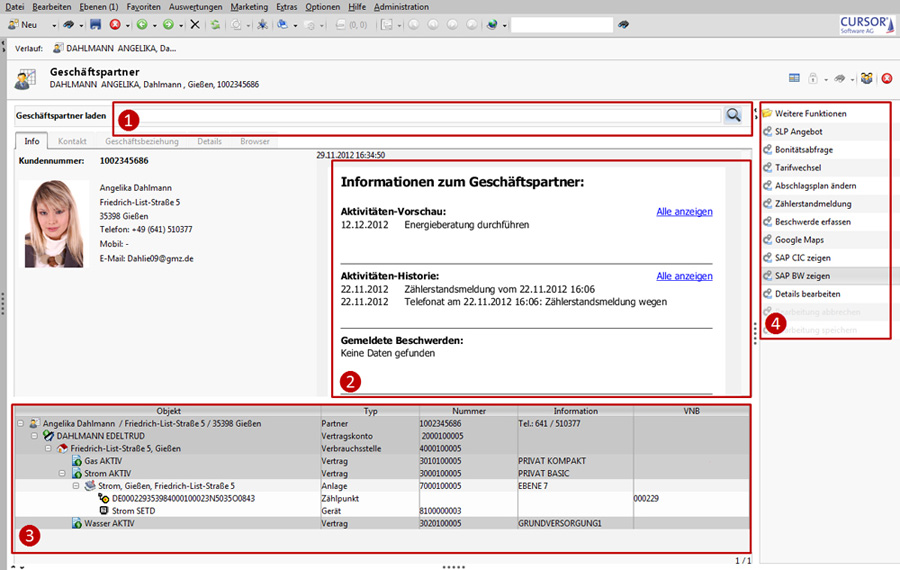Click the red close icon in header
This screenshot has height=570, width=900.
[886, 79]
